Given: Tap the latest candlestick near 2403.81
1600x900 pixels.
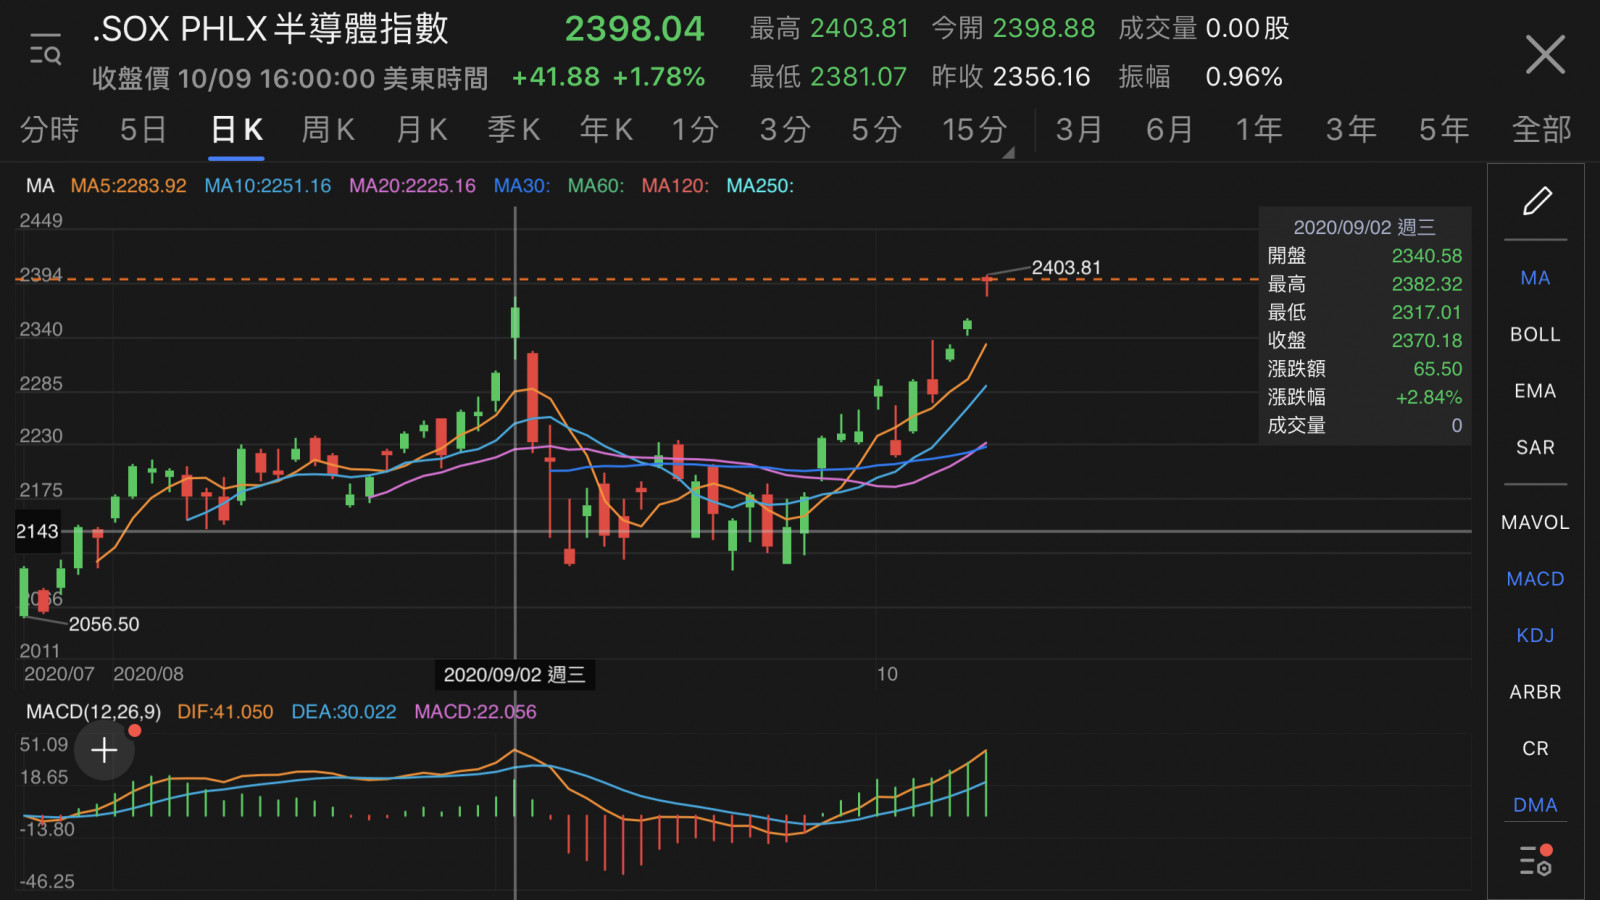Looking at the screenshot, I should 987,284.
